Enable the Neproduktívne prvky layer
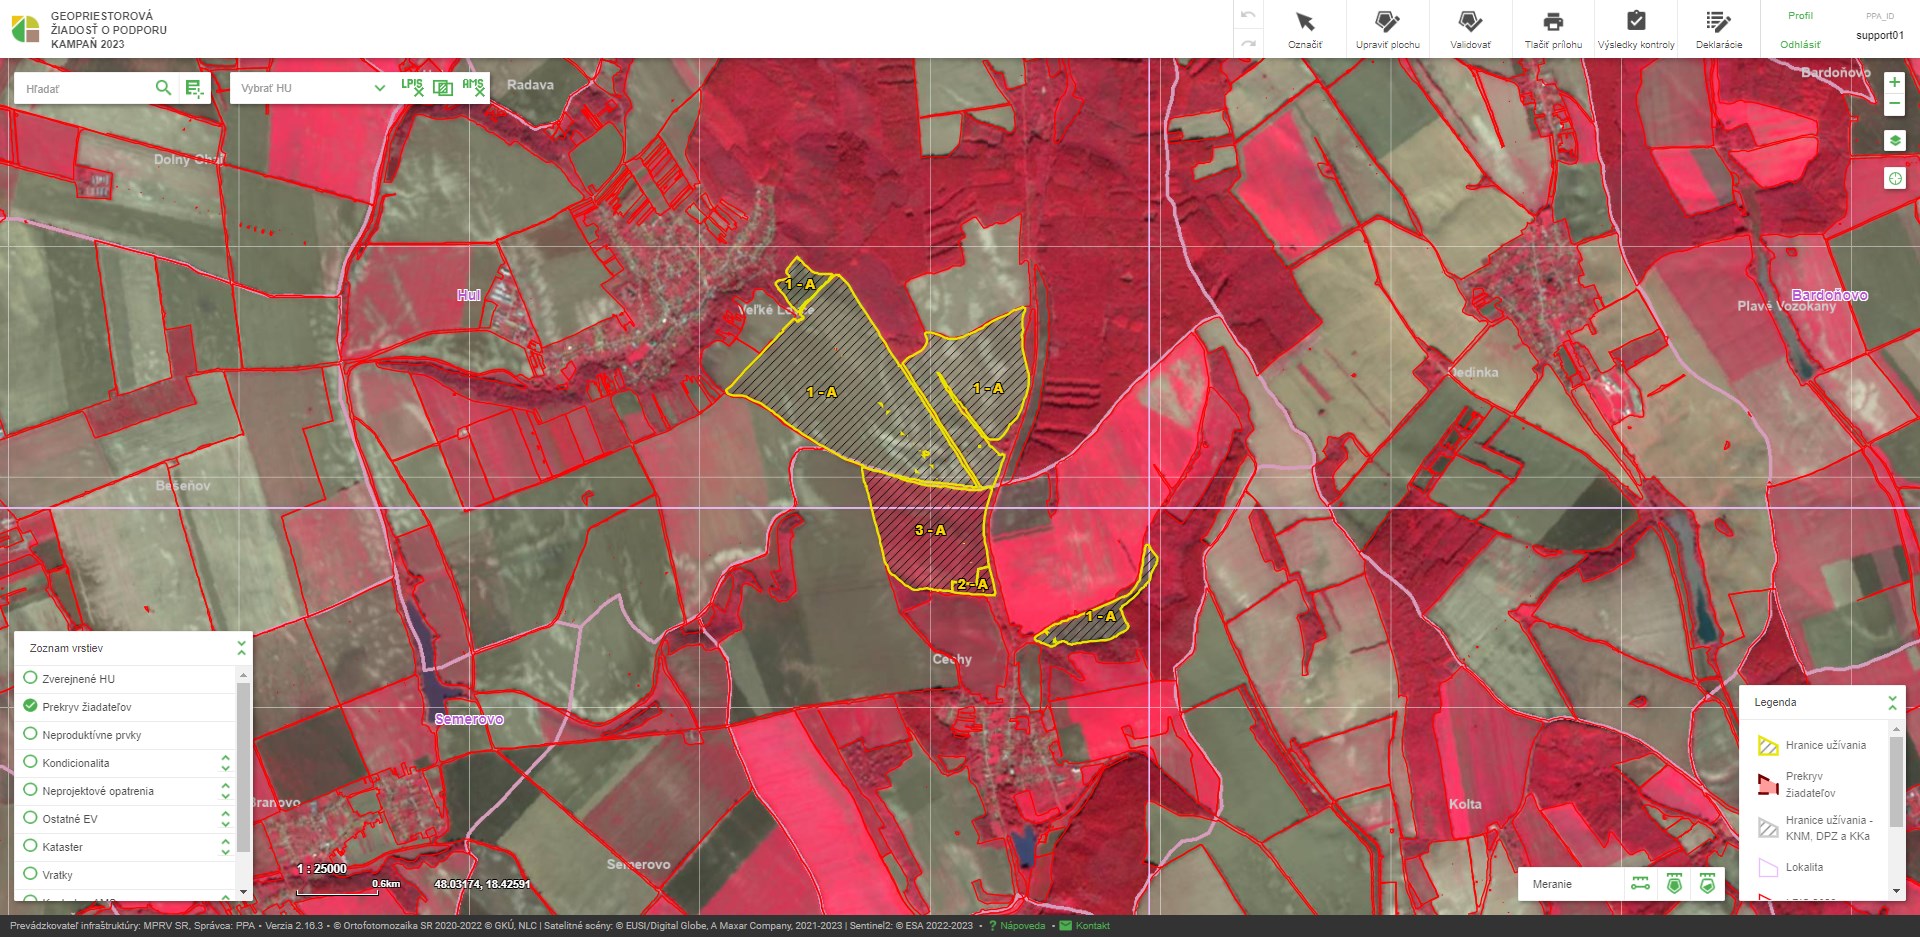 click(x=30, y=734)
